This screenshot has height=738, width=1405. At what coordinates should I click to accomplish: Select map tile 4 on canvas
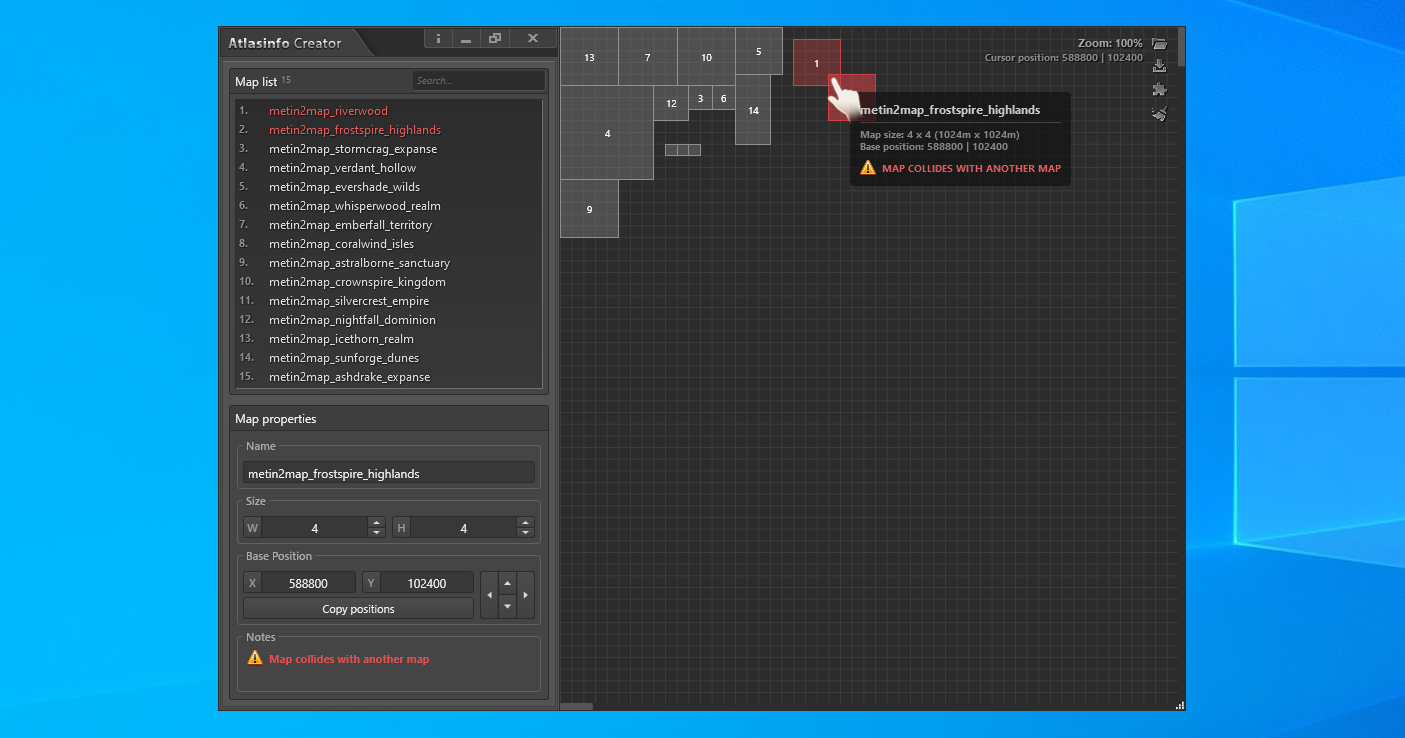(x=607, y=133)
